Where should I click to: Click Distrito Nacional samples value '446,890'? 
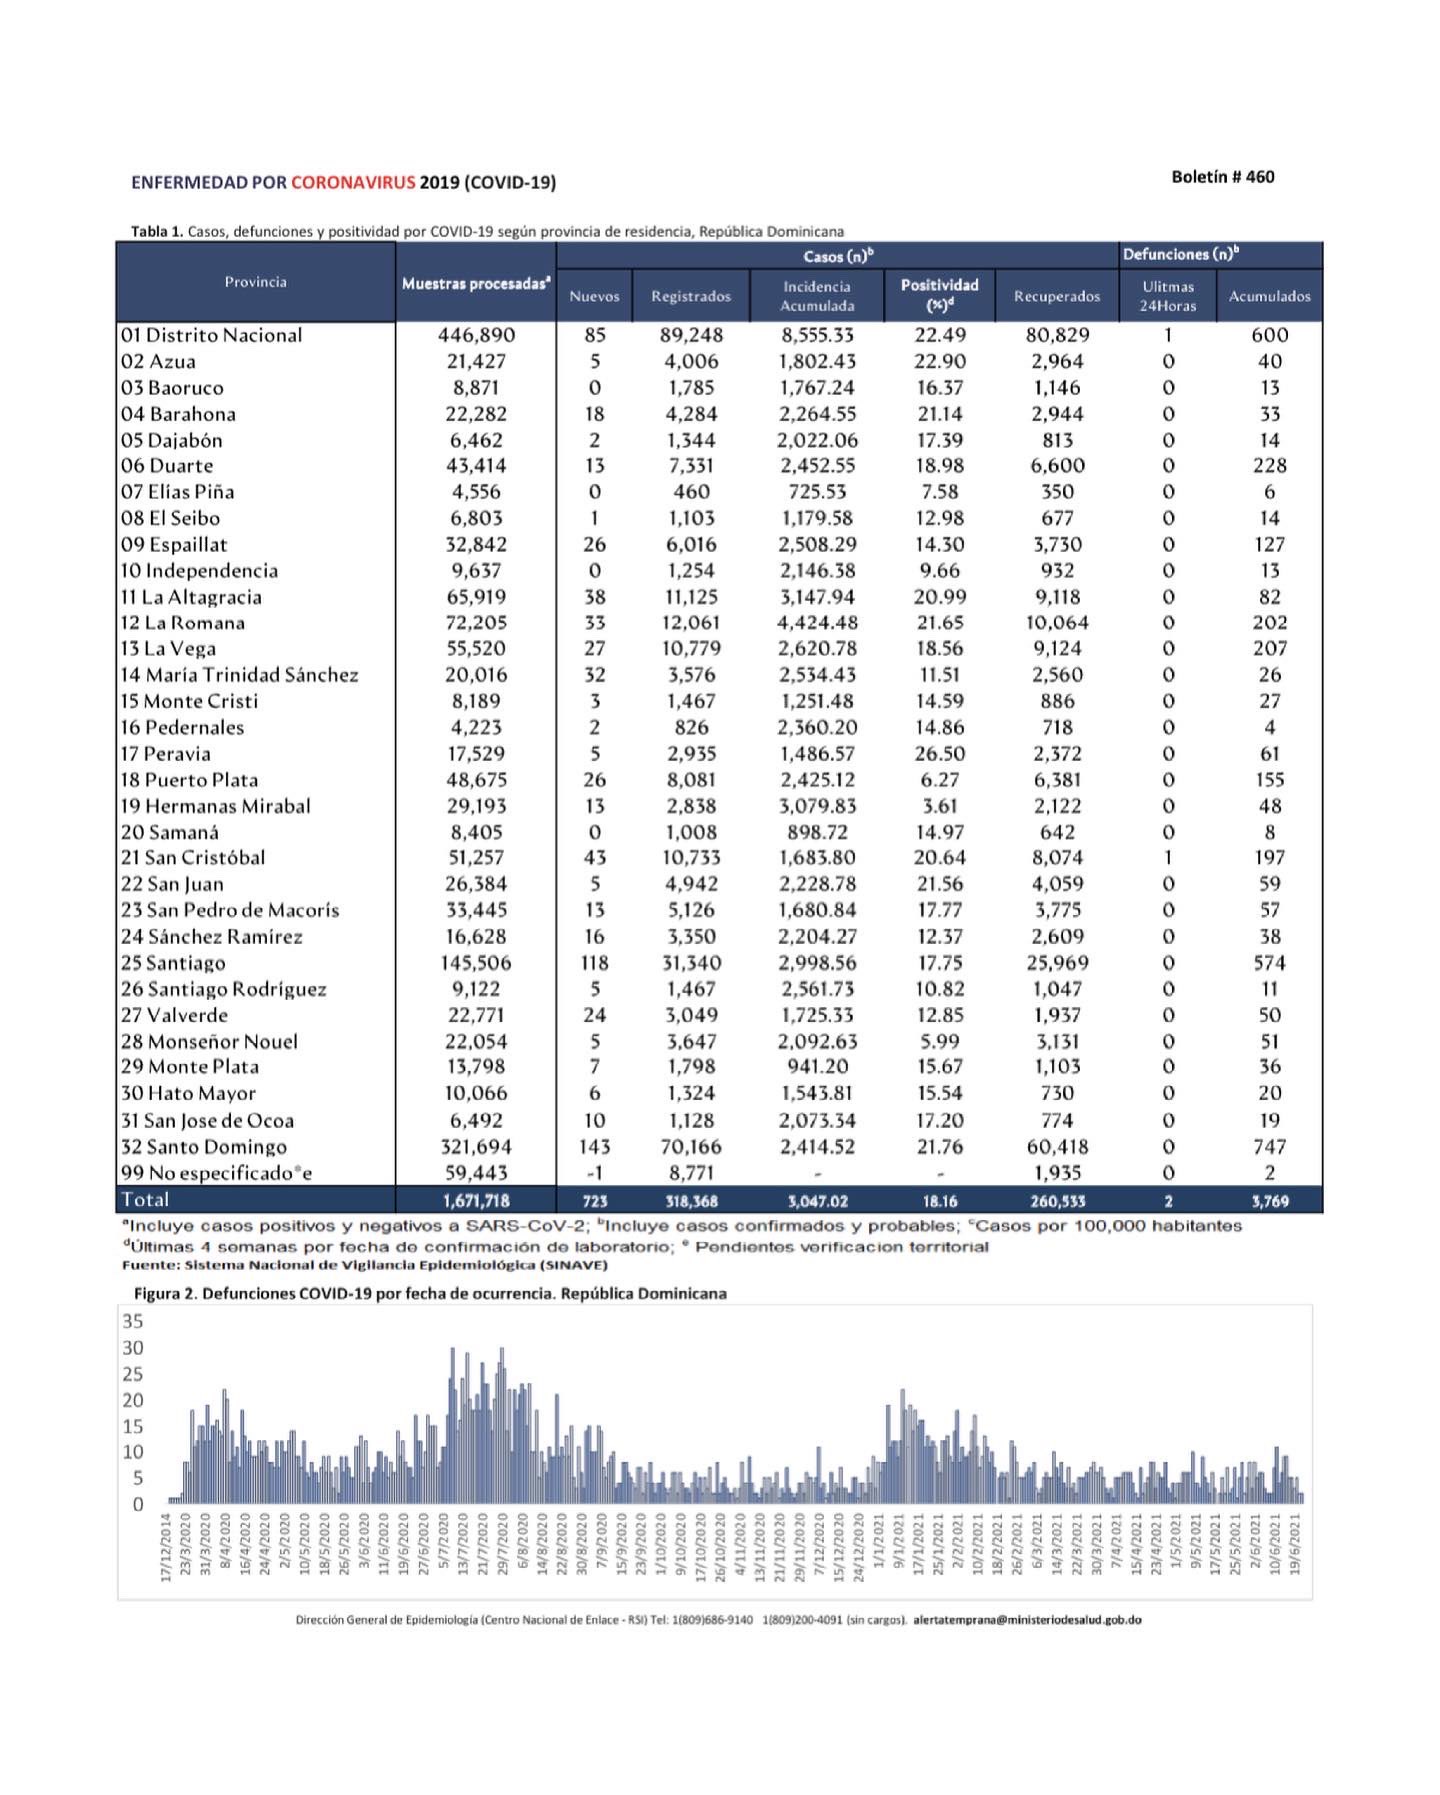tap(476, 335)
